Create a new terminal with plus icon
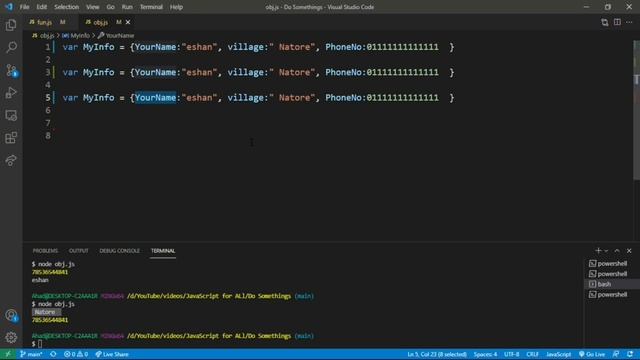The width and height of the screenshot is (640, 360). [x=598, y=251]
